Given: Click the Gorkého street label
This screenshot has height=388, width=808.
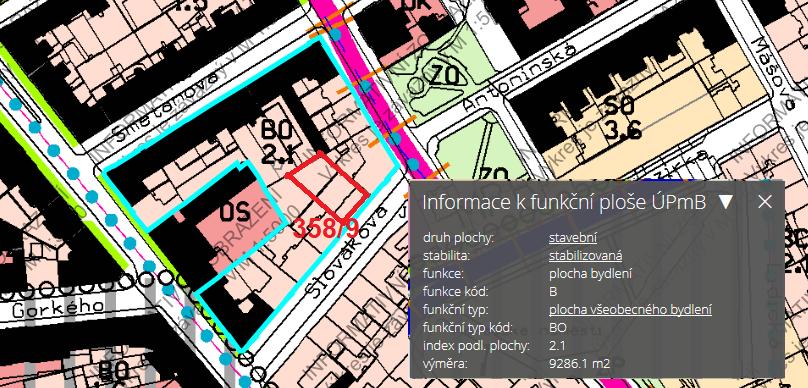Looking at the screenshot, I should [x=57, y=310].
